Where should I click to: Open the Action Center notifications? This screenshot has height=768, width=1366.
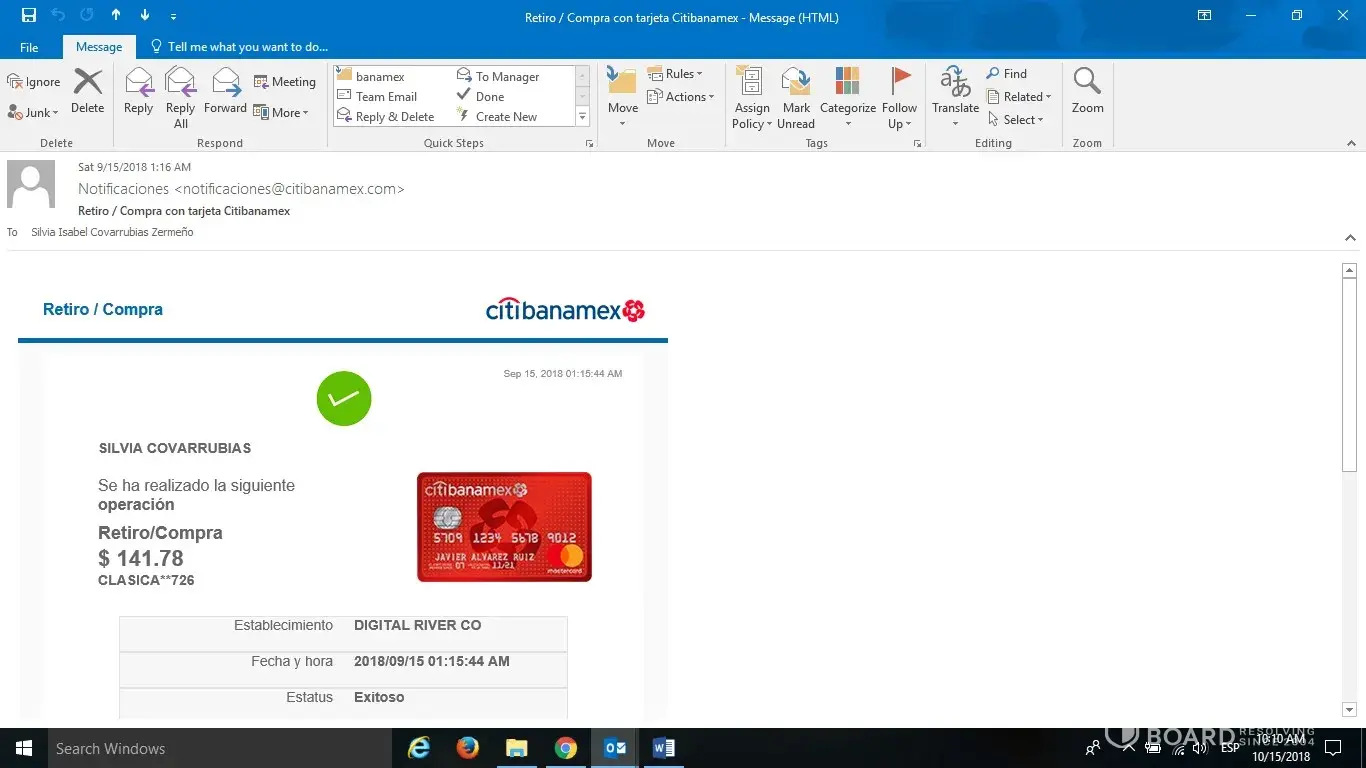pyautogui.click(x=1332, y=748)
